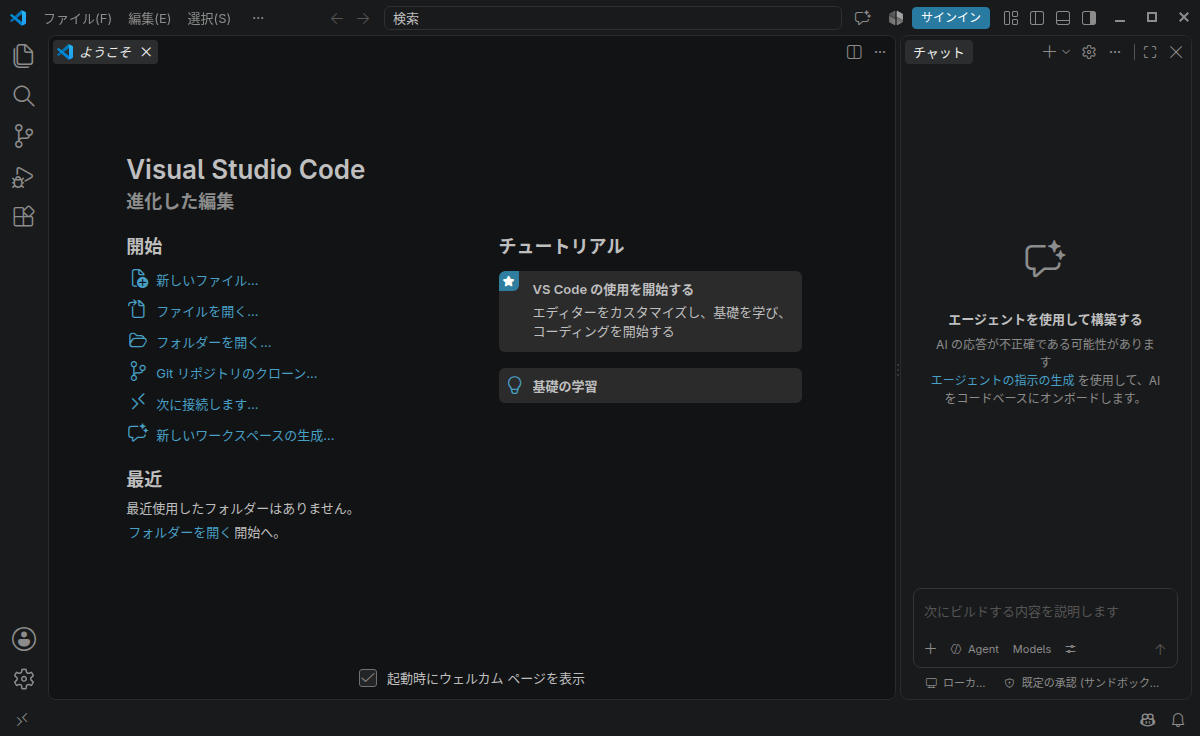Toggle the primary side bar visibility
The height and width of the screenshot is (736, 1200).
tap(1037, 18)
